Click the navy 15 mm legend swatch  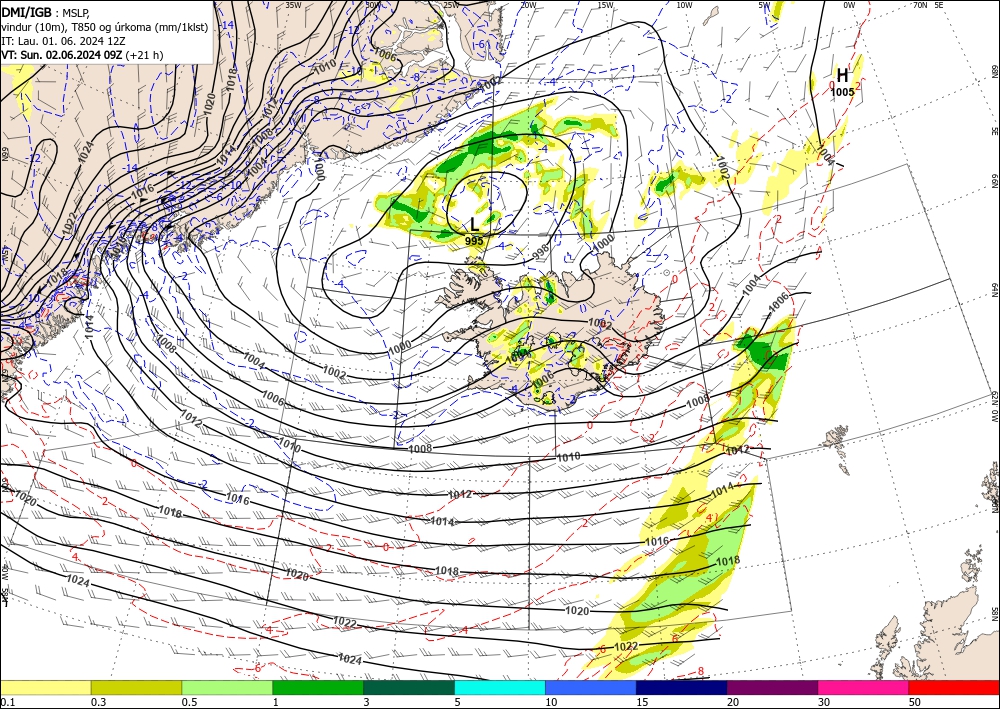coord(682,687)
